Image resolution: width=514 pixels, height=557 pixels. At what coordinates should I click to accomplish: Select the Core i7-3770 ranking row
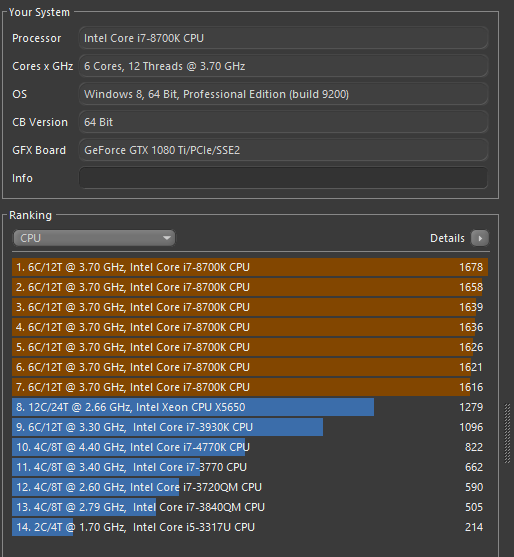[x=250, y=467]
